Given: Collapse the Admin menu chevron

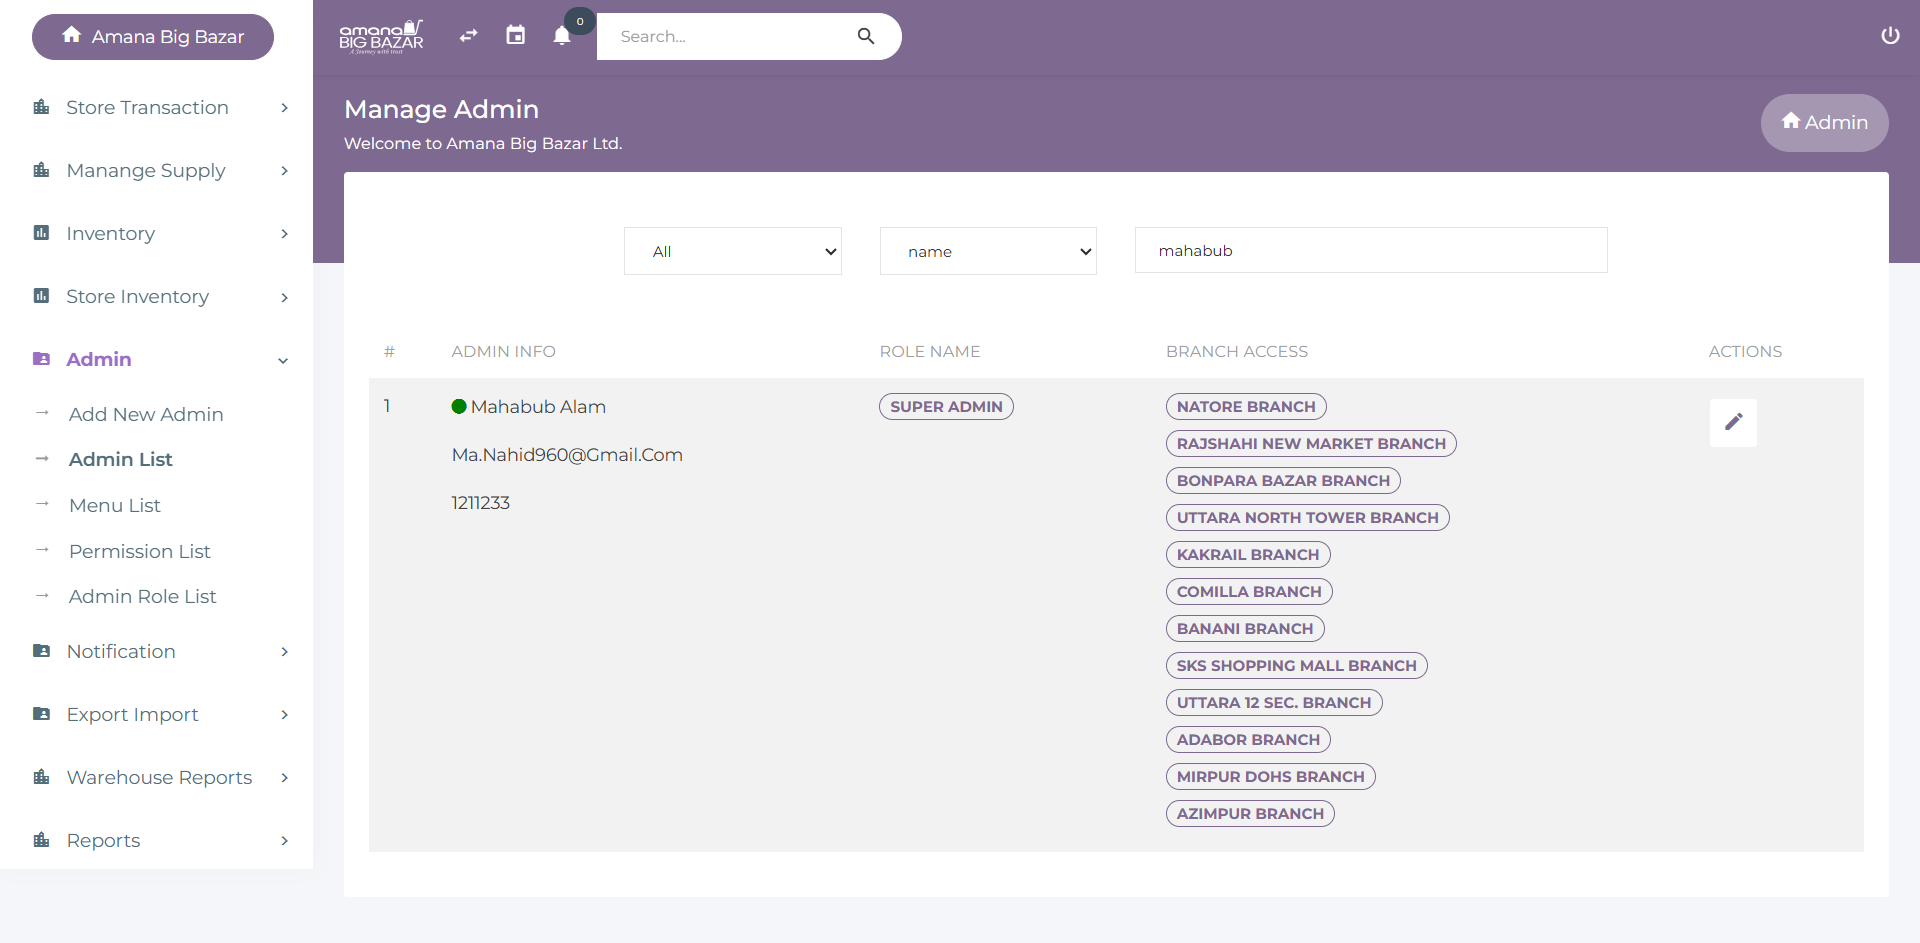Looking at the screenshot, I should click(283, 361).
